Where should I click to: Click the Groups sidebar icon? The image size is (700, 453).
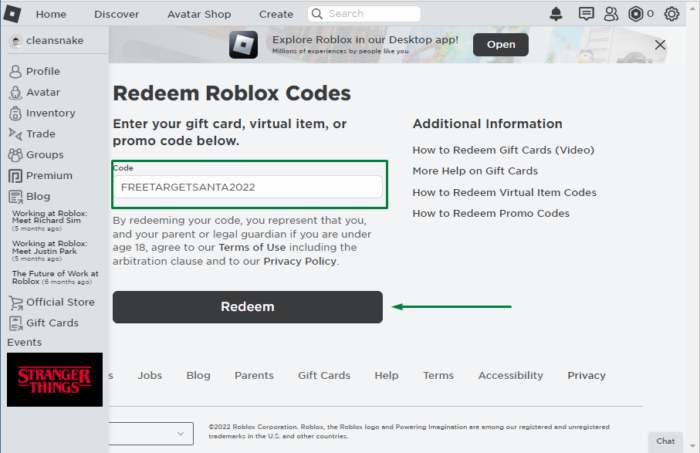click(15, 155)
